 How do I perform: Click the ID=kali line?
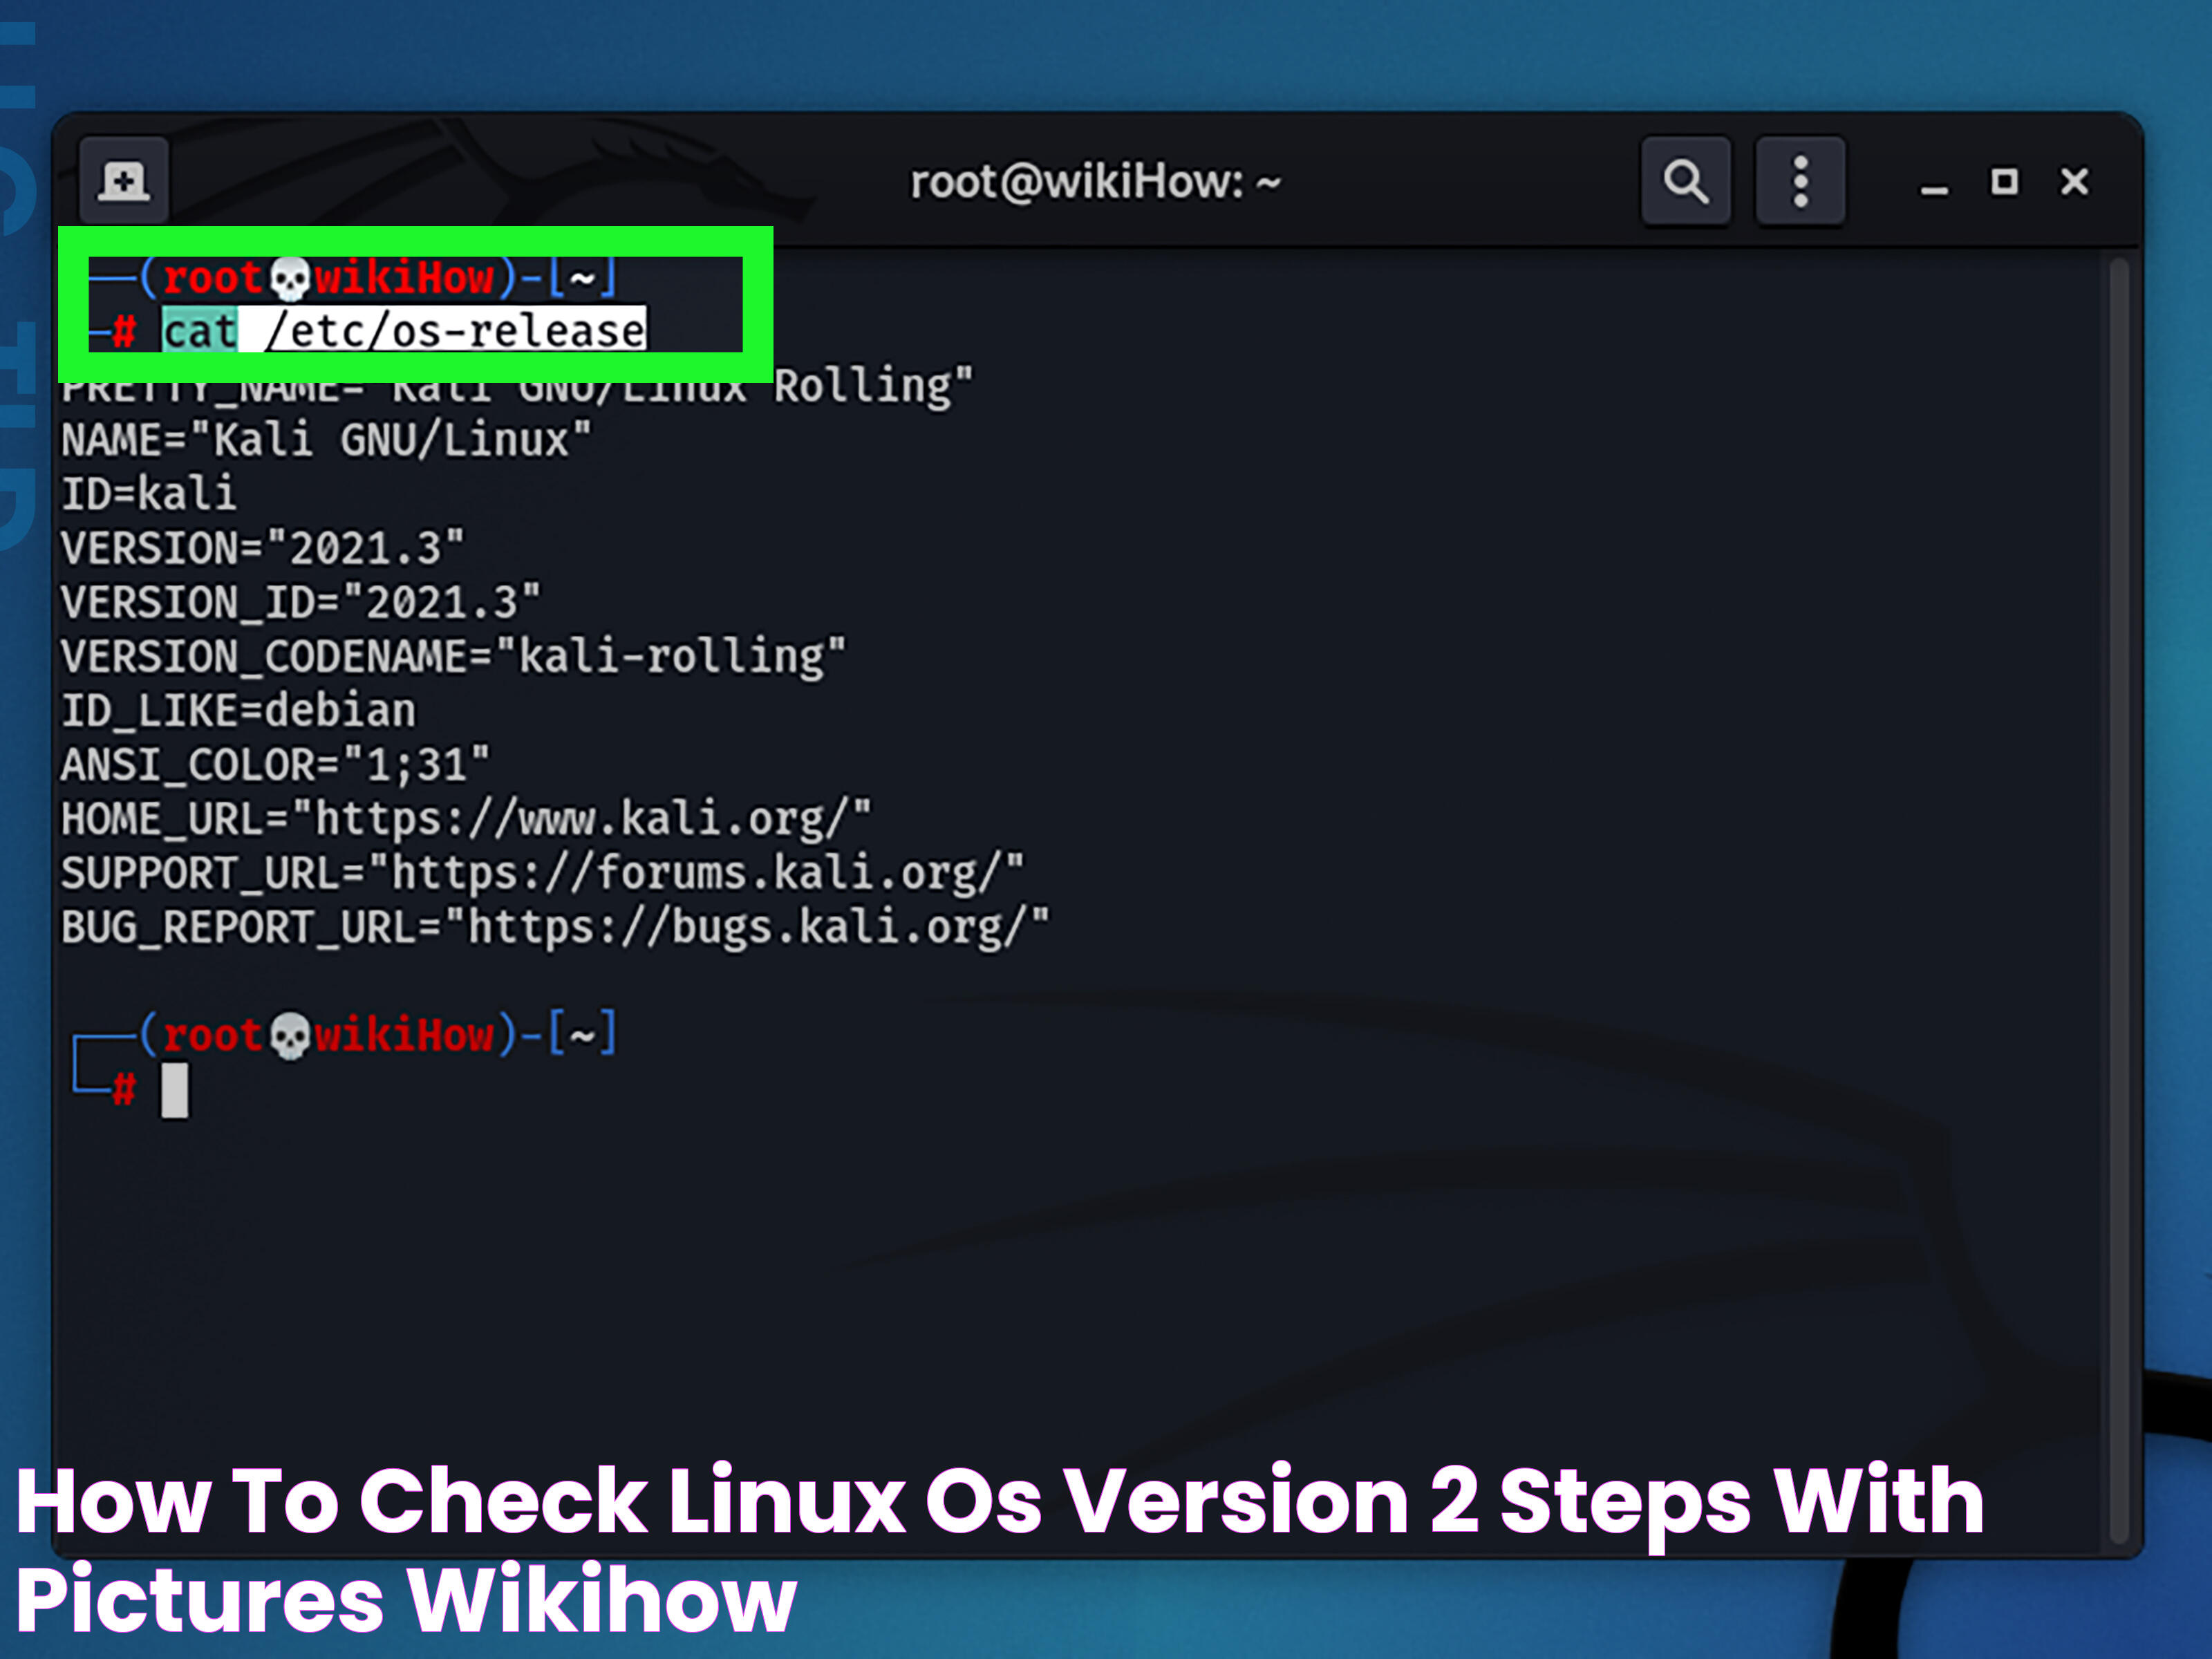[148, 494]
